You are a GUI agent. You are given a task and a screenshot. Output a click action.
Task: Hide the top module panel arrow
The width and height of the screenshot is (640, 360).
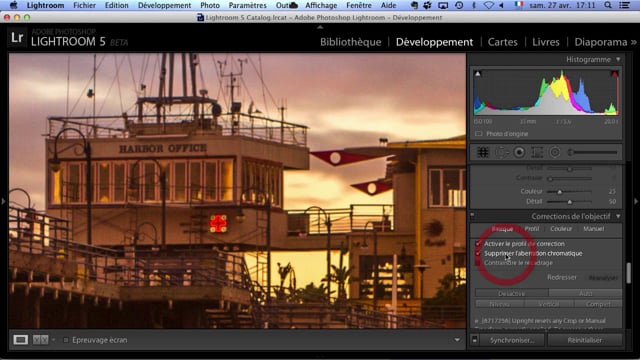tap(320, 27)
